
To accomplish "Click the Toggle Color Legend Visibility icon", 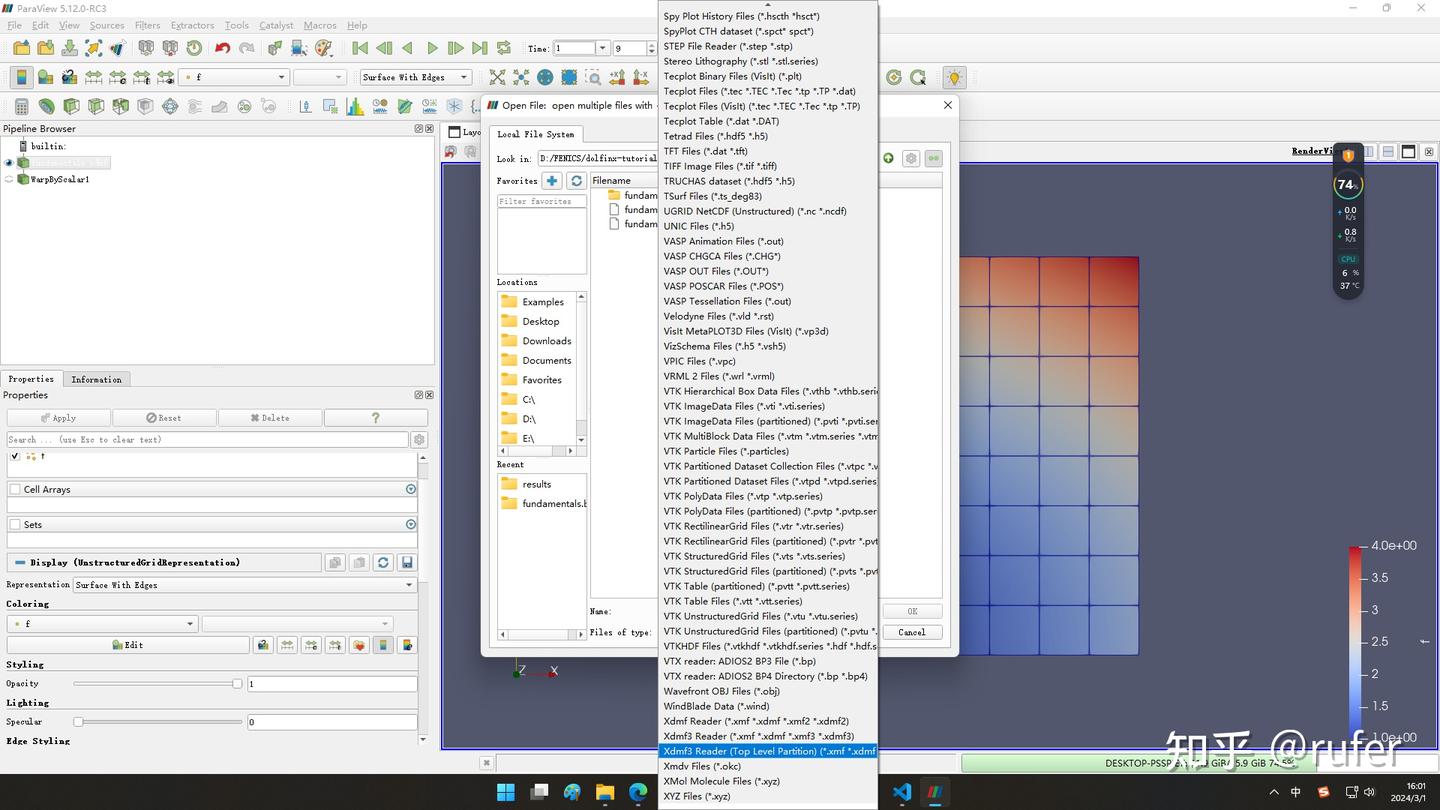I will [21, 77].
